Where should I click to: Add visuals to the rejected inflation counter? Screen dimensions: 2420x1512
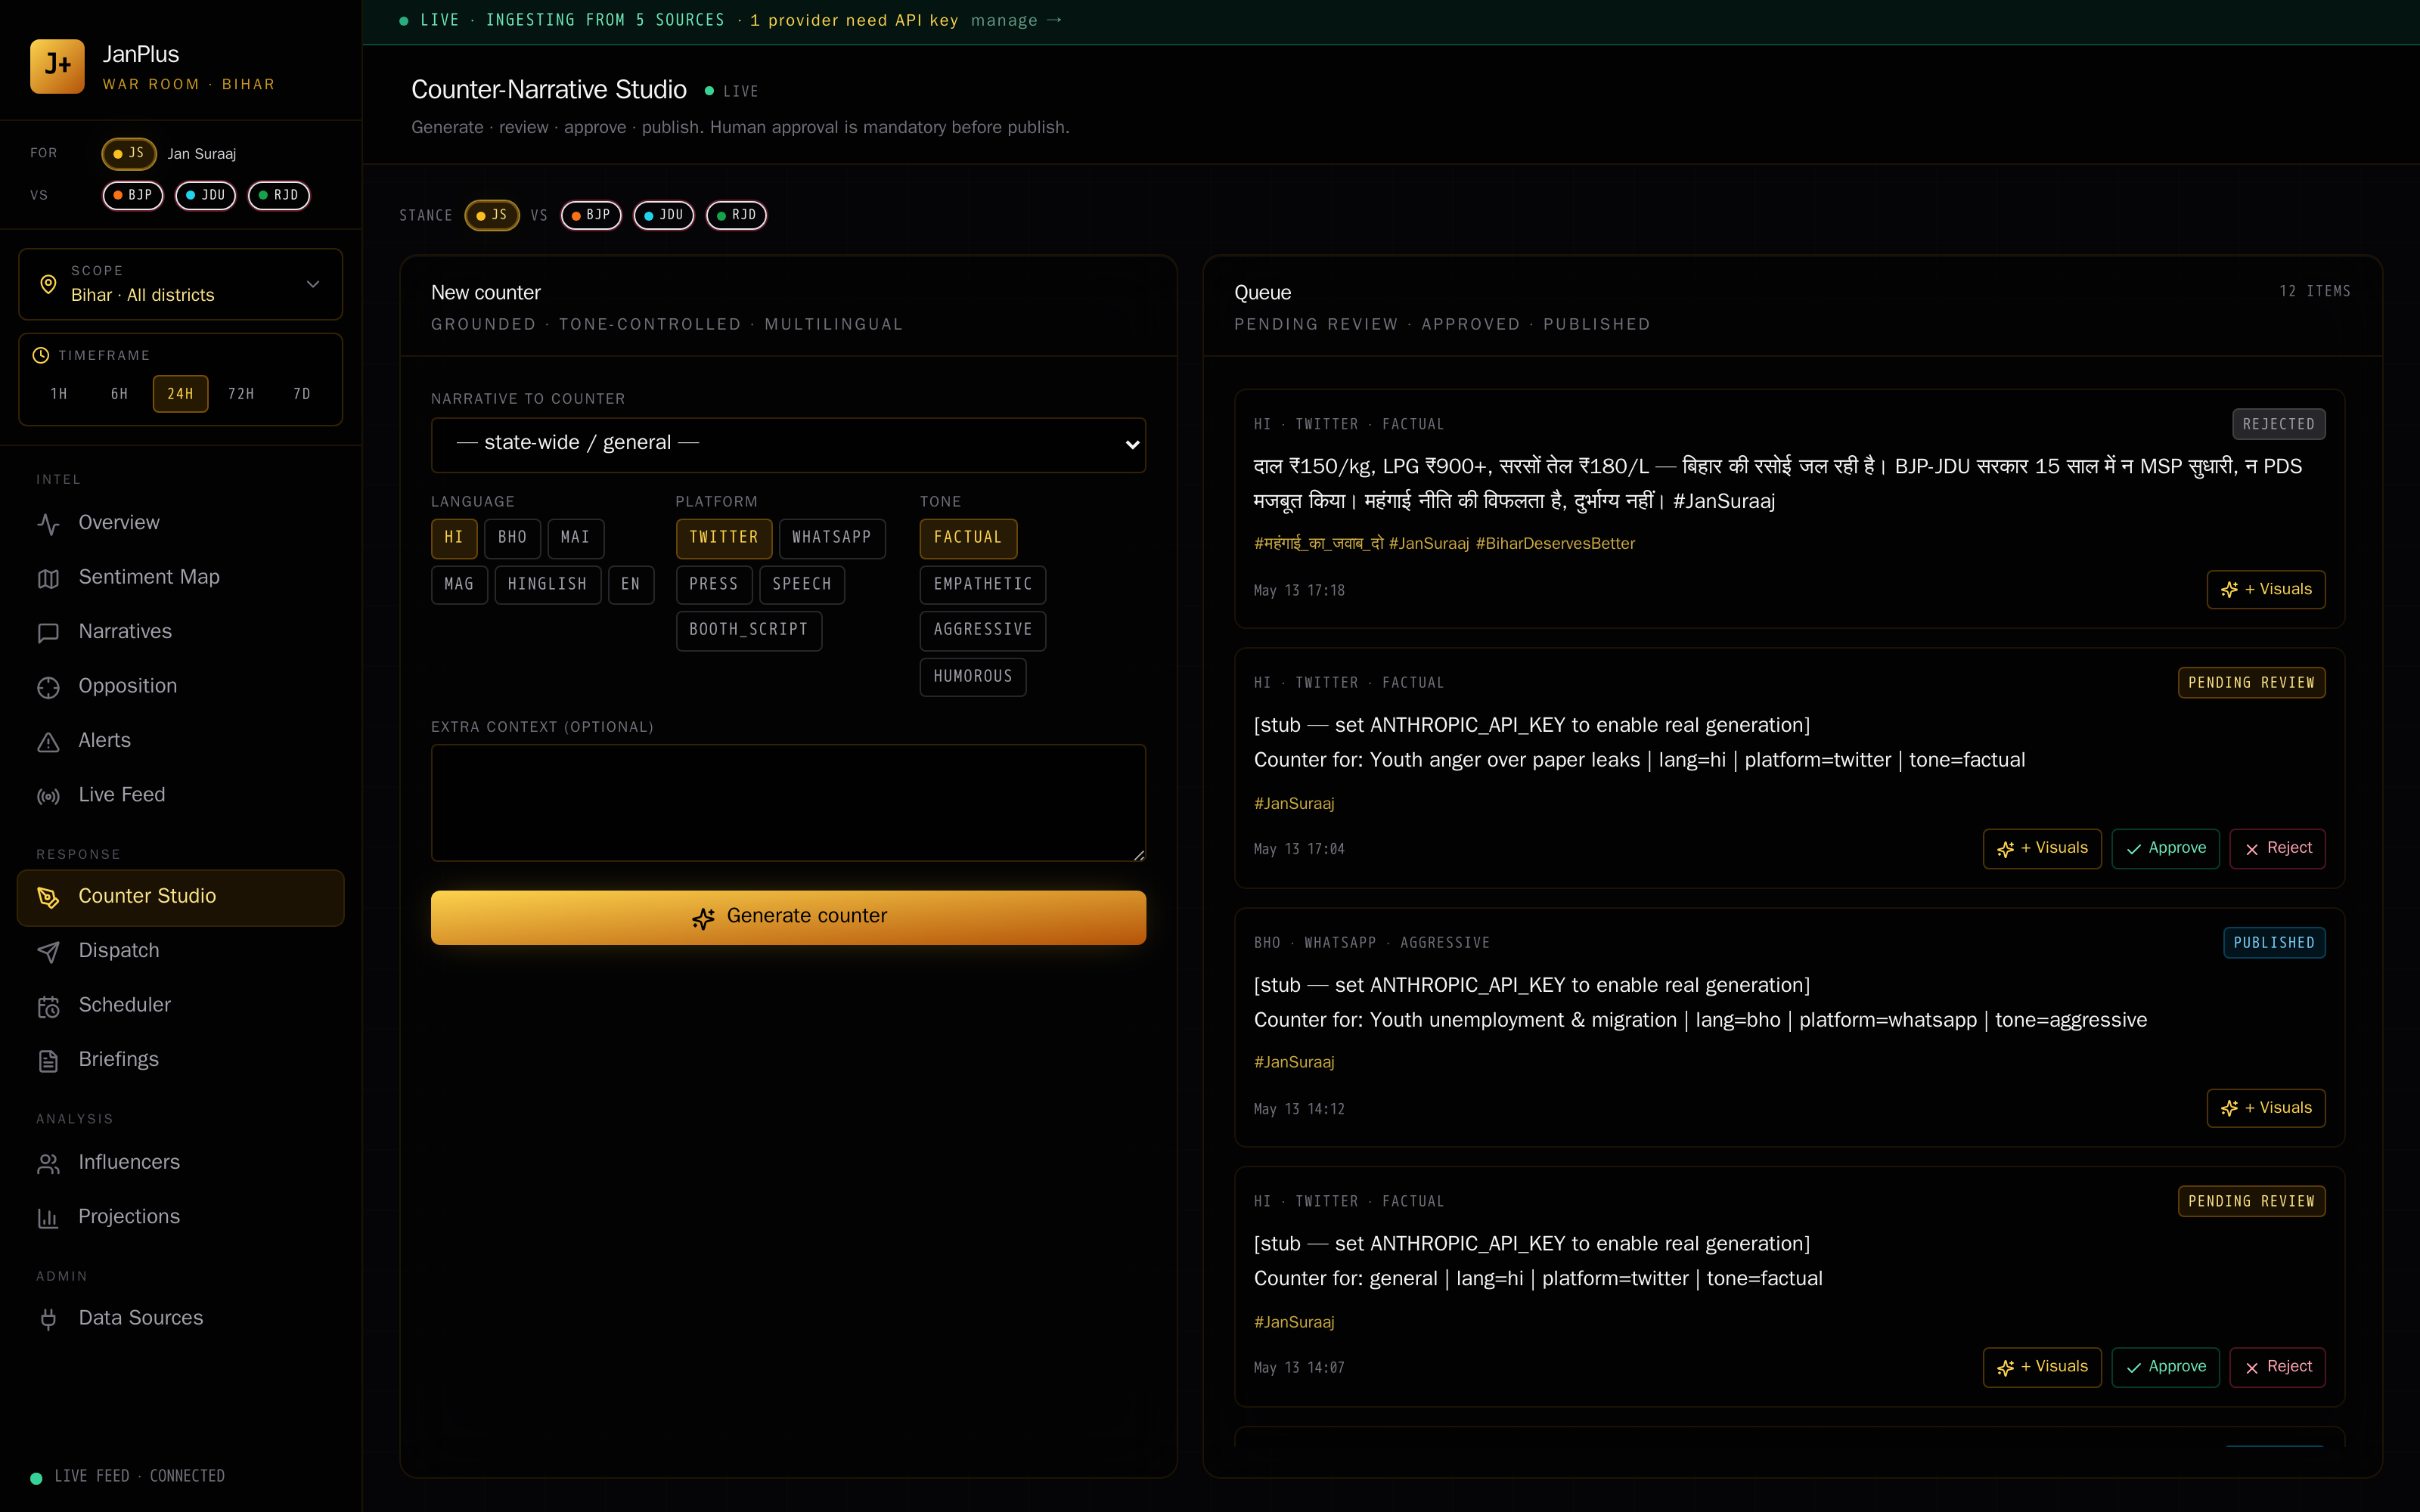[x=2266, y=590]
